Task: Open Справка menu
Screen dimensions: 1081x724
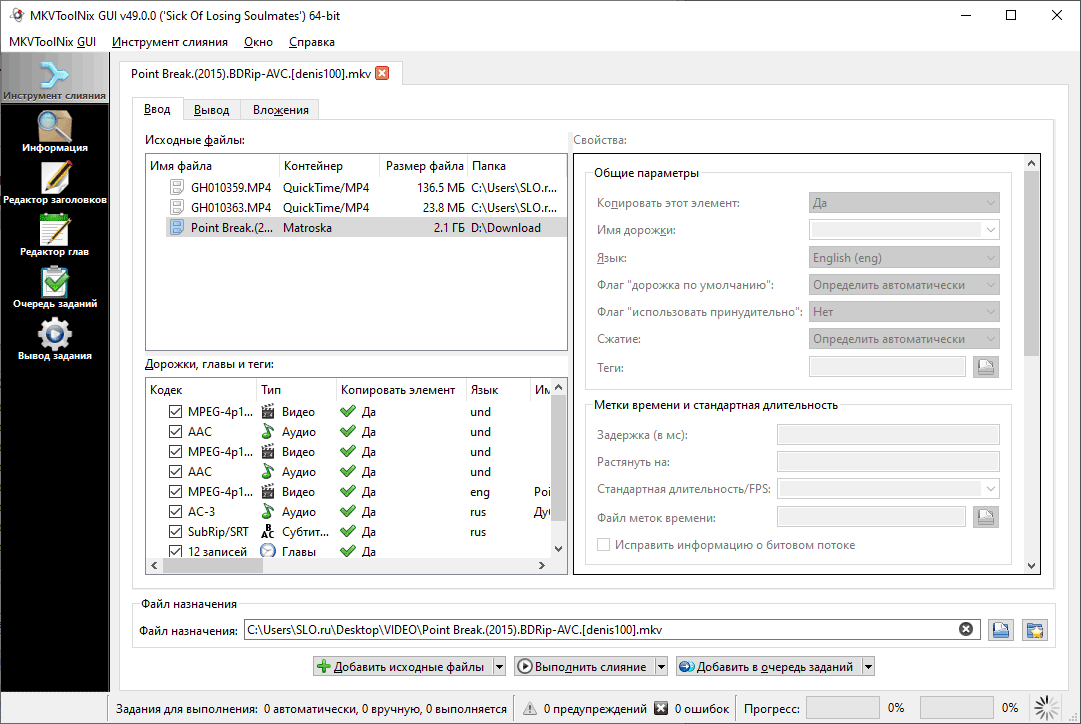Action: (x=312, y=41)
